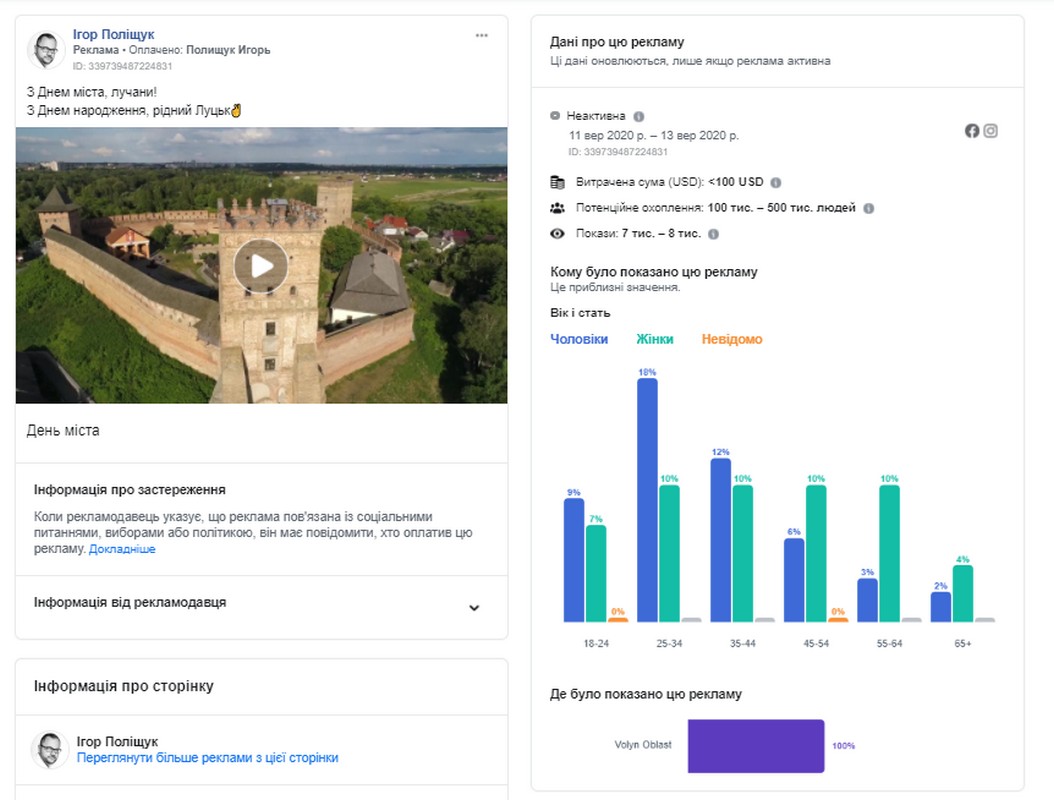The width and height of the screenshot is (1054, 800).
Task: Click the Facebook platform icon
Action: pos(972,131)
